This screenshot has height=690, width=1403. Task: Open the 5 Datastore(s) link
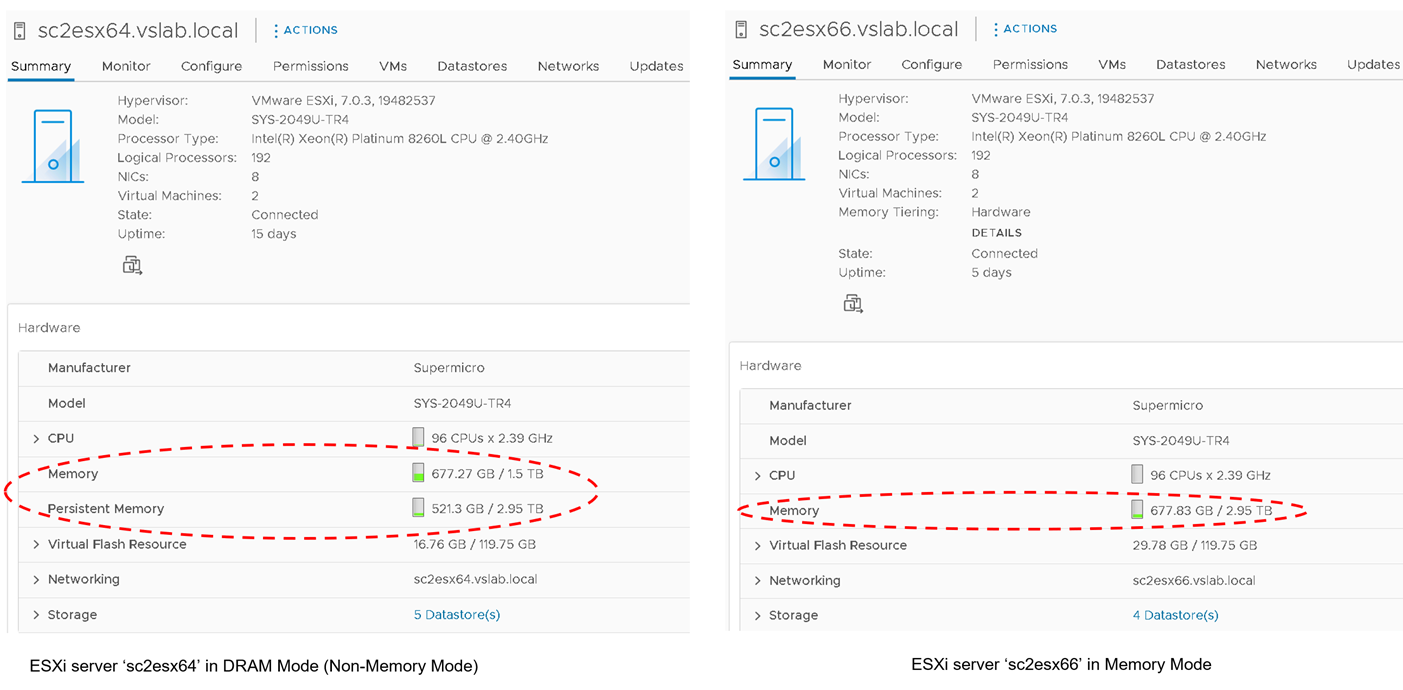pos(457,615)
